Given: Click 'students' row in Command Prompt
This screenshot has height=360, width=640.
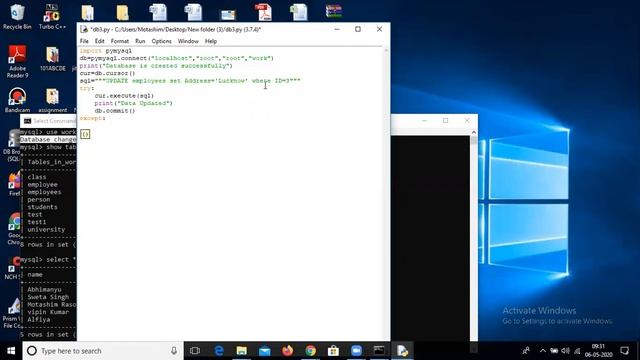Looking at the screenshot, I should tap(42, 207).
